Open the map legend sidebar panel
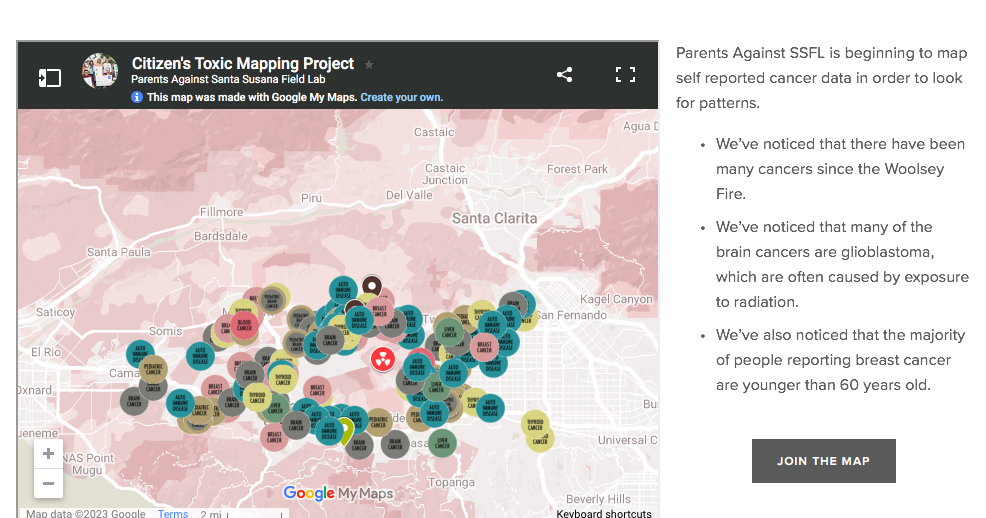This screenshot has height=518, width=986. click(50, 78)
